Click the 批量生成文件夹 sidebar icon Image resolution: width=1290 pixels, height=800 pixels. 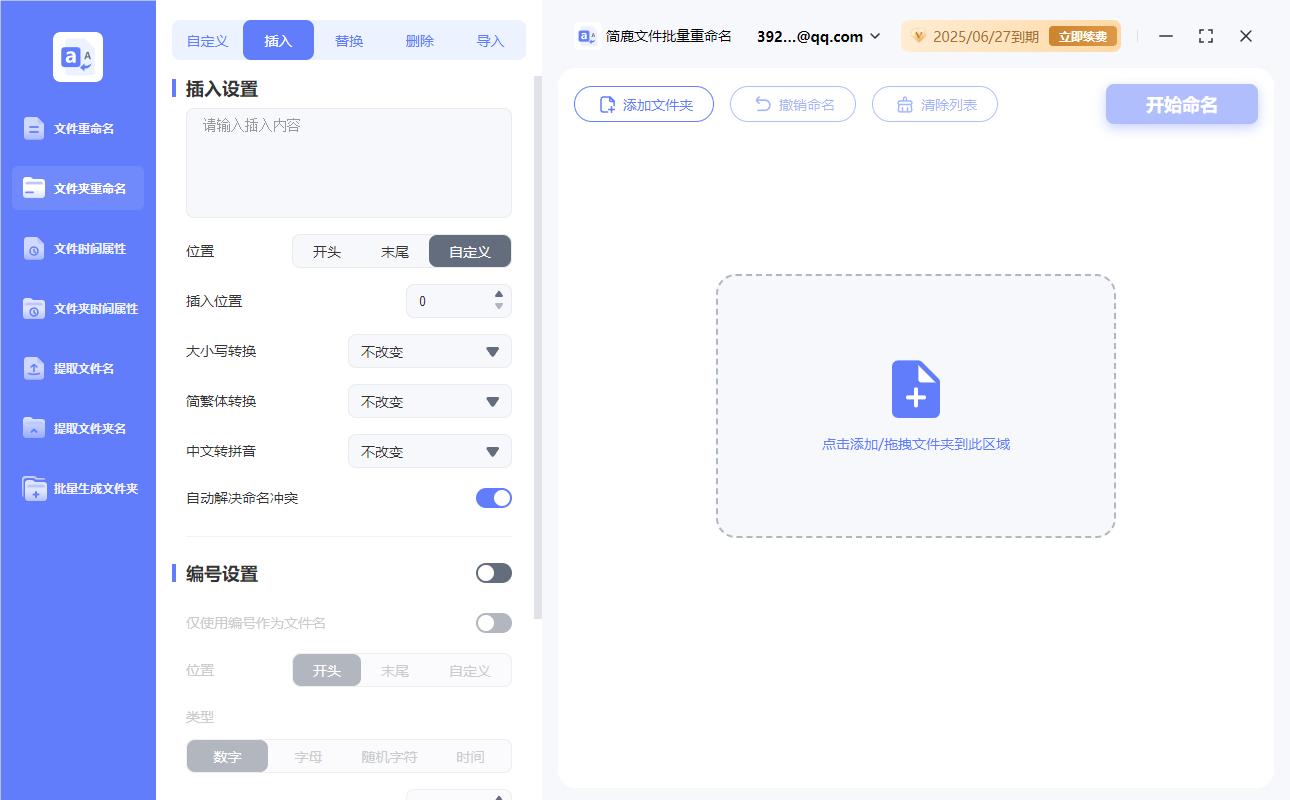point(34,488)
